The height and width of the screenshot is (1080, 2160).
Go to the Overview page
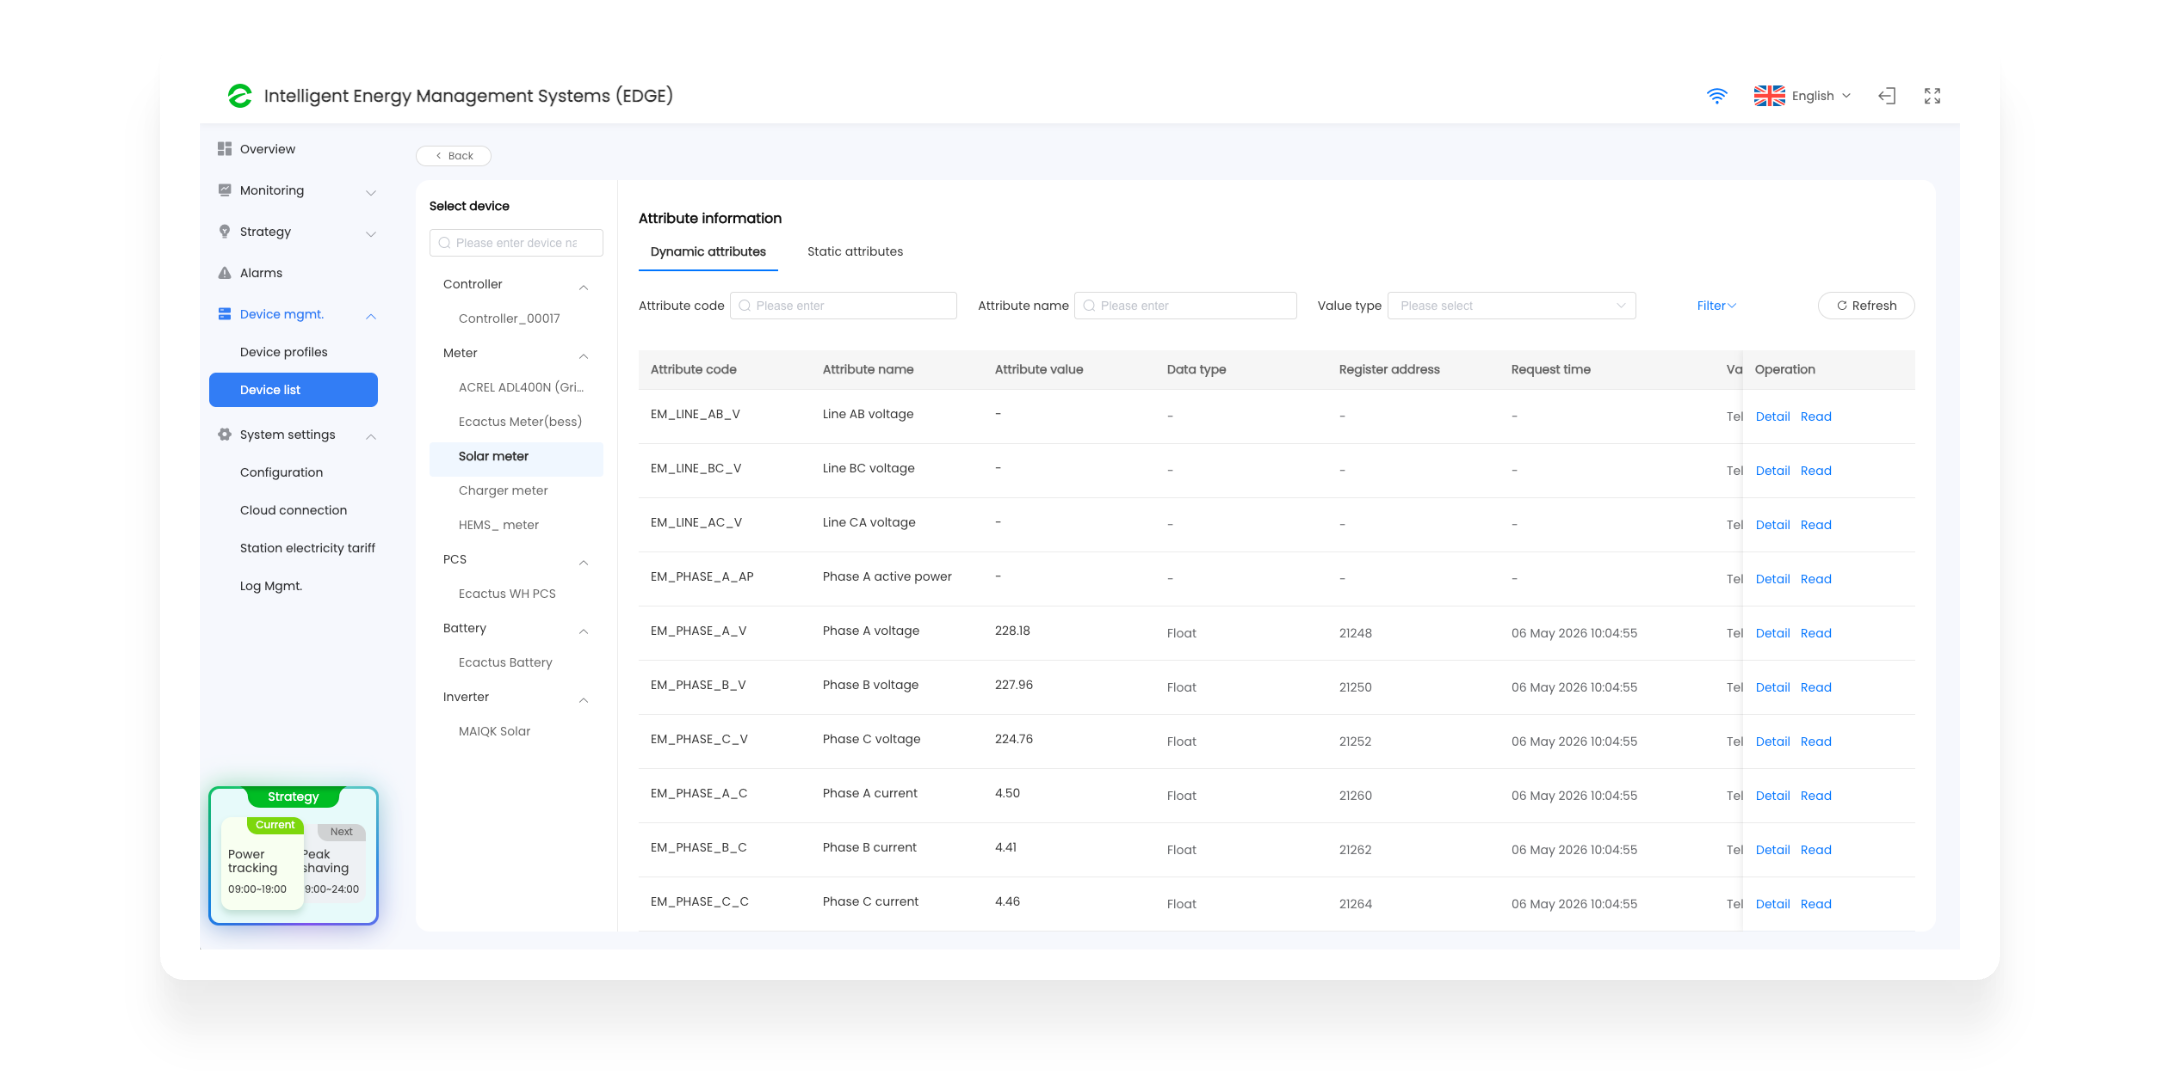pyautogui.click(x=267, y=149)
